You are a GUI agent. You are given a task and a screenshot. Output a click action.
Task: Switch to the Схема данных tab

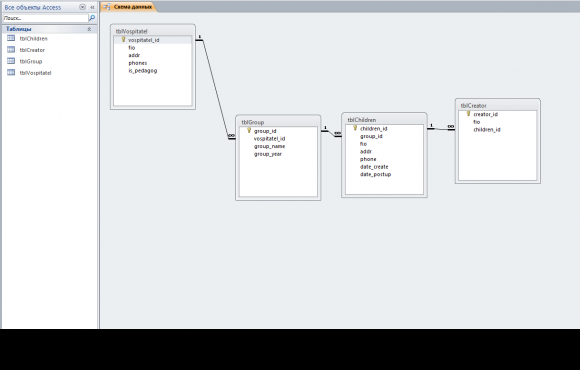(x=128, y=7)
